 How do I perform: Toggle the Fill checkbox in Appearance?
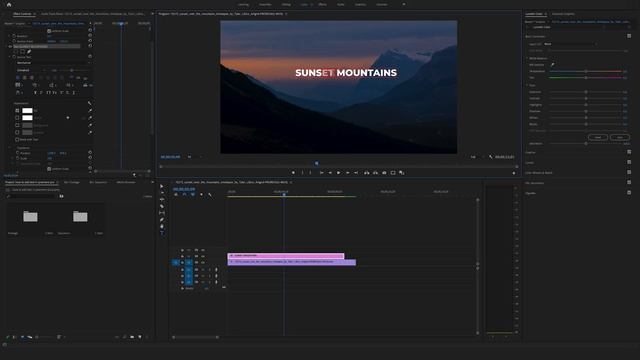tap(17, 111)
